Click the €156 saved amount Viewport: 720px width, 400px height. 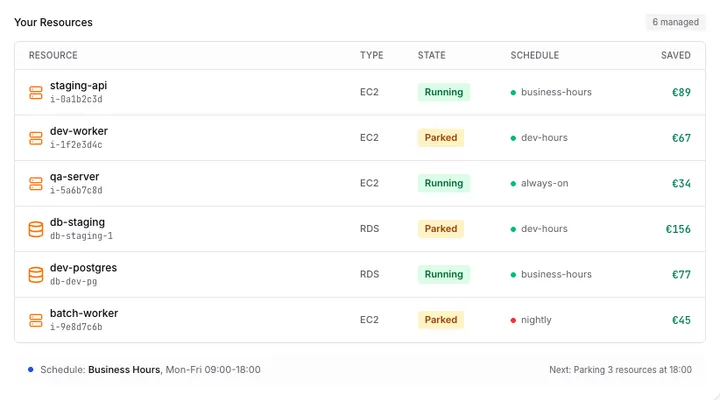(x=678, y=229)
